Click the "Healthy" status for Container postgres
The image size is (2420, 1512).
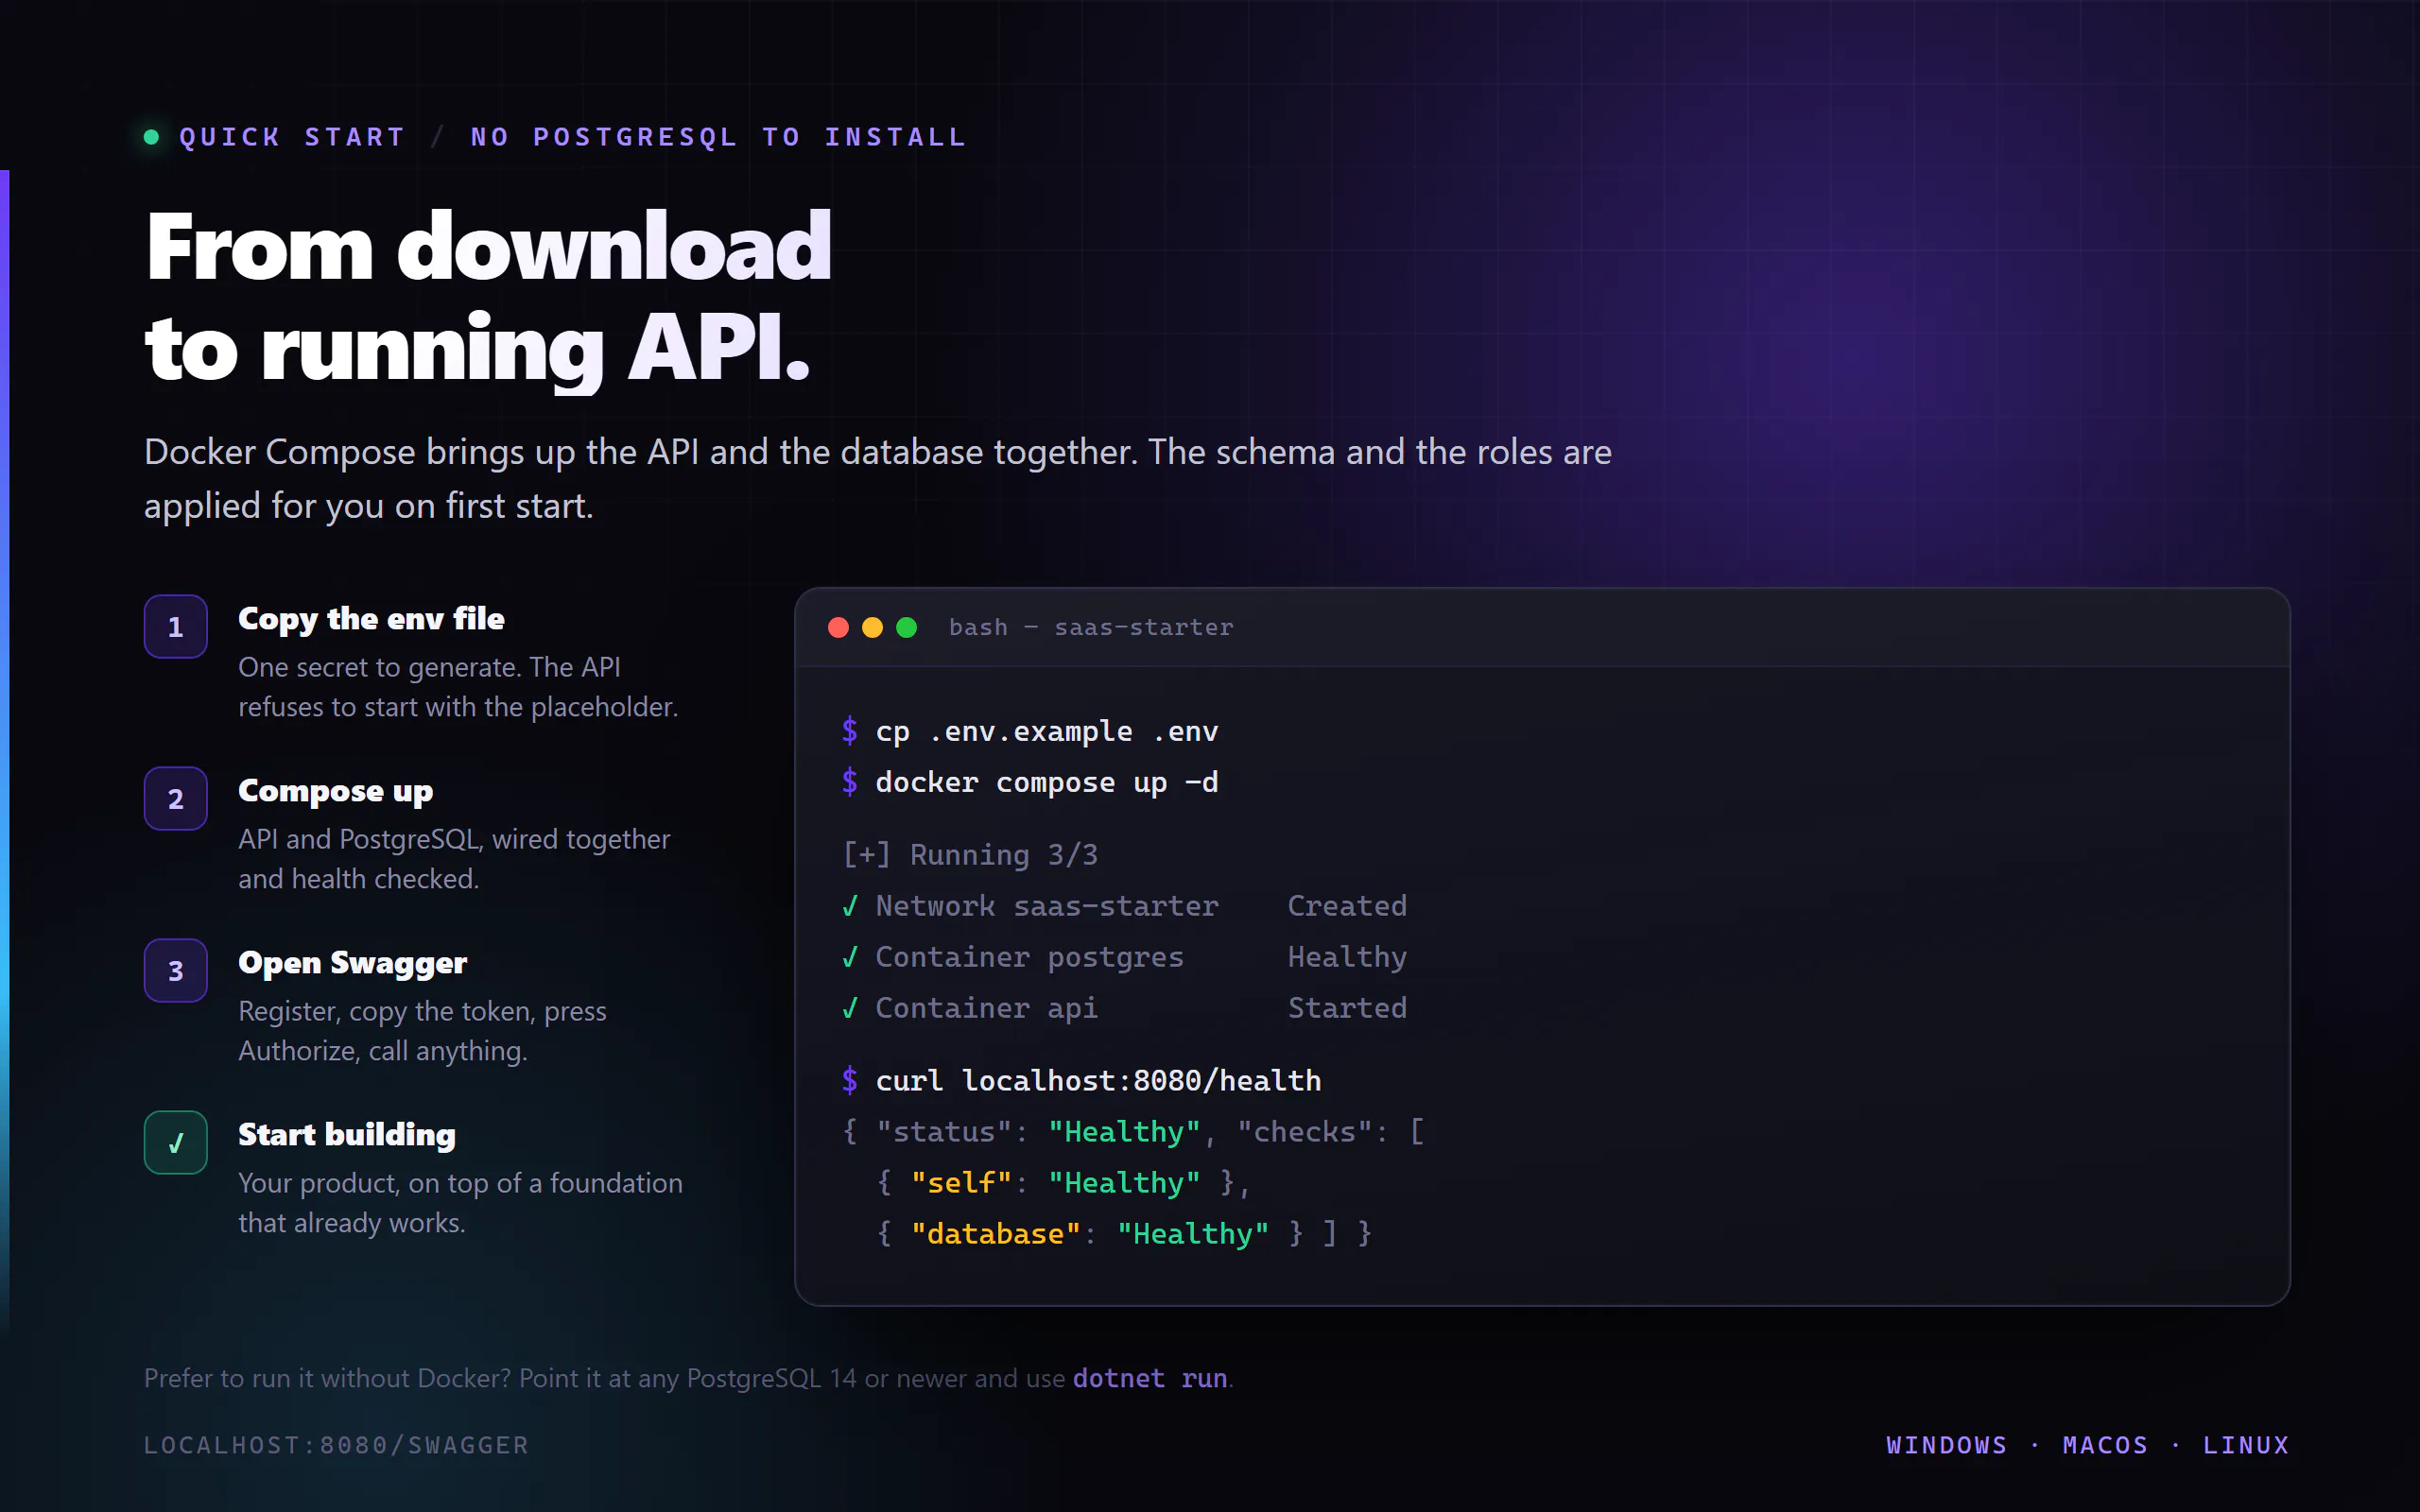tap(1347, 957)
